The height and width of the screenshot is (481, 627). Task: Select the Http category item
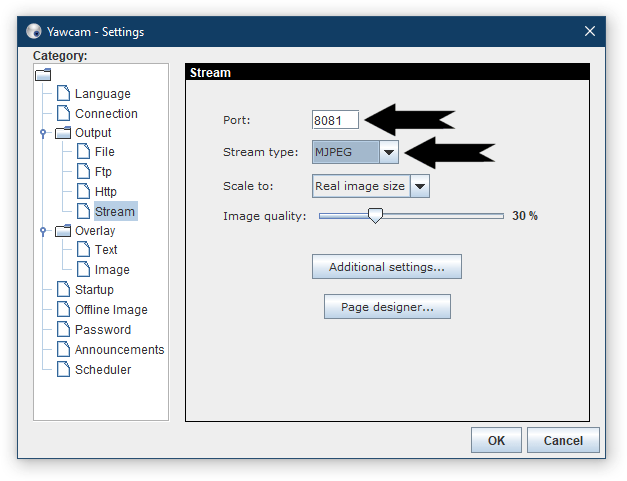click(x=106, y=192)
